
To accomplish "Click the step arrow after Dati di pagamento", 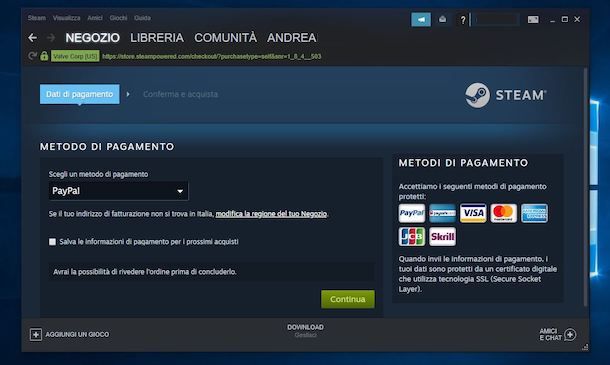I will [x=128, y=94].
